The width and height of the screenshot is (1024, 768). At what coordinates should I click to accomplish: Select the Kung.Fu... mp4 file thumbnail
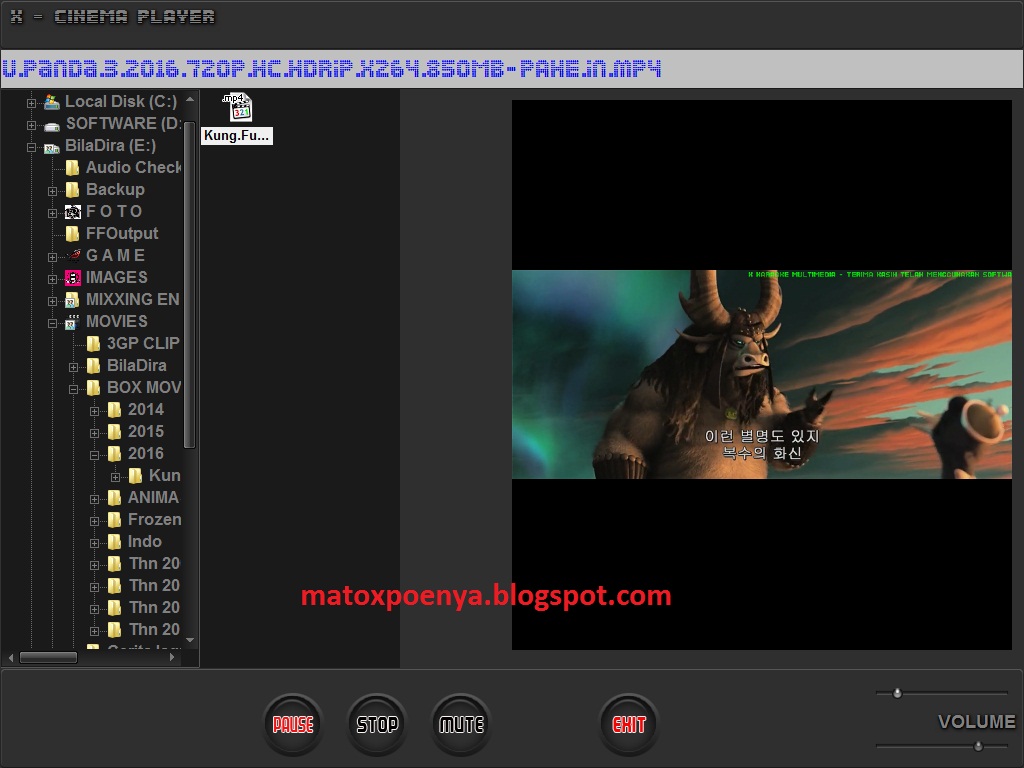(x=236, y=118)
